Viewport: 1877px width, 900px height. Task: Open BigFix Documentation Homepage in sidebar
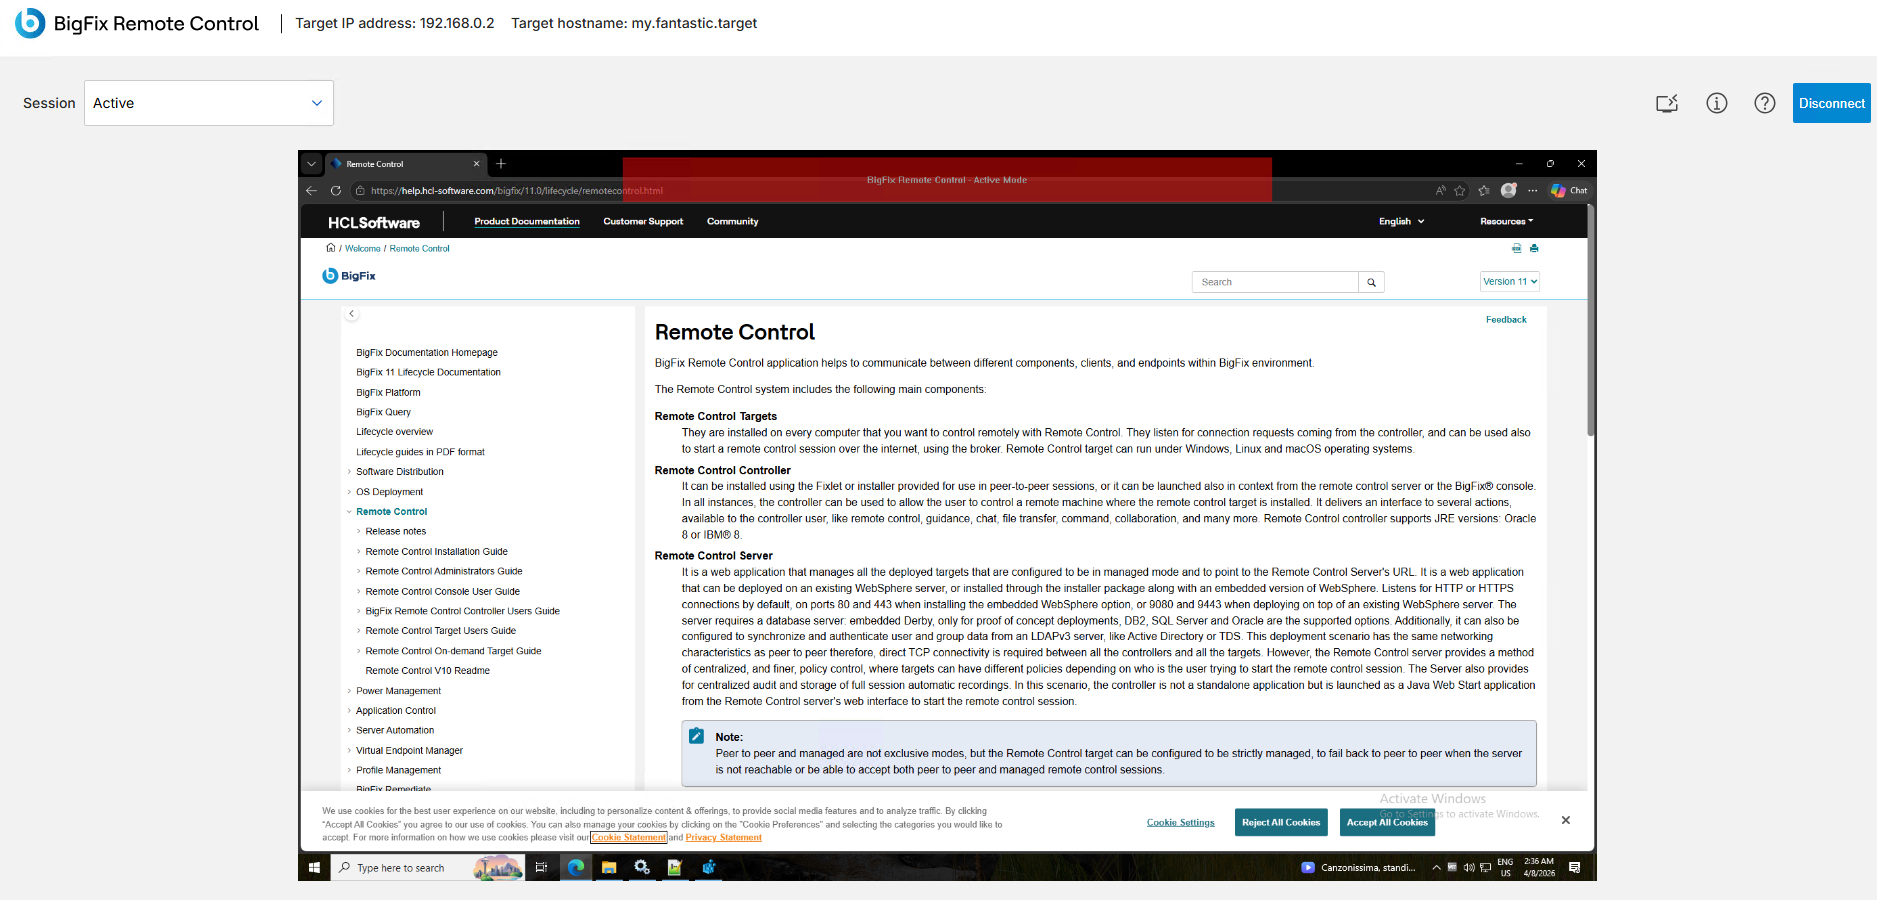point(427,353)
